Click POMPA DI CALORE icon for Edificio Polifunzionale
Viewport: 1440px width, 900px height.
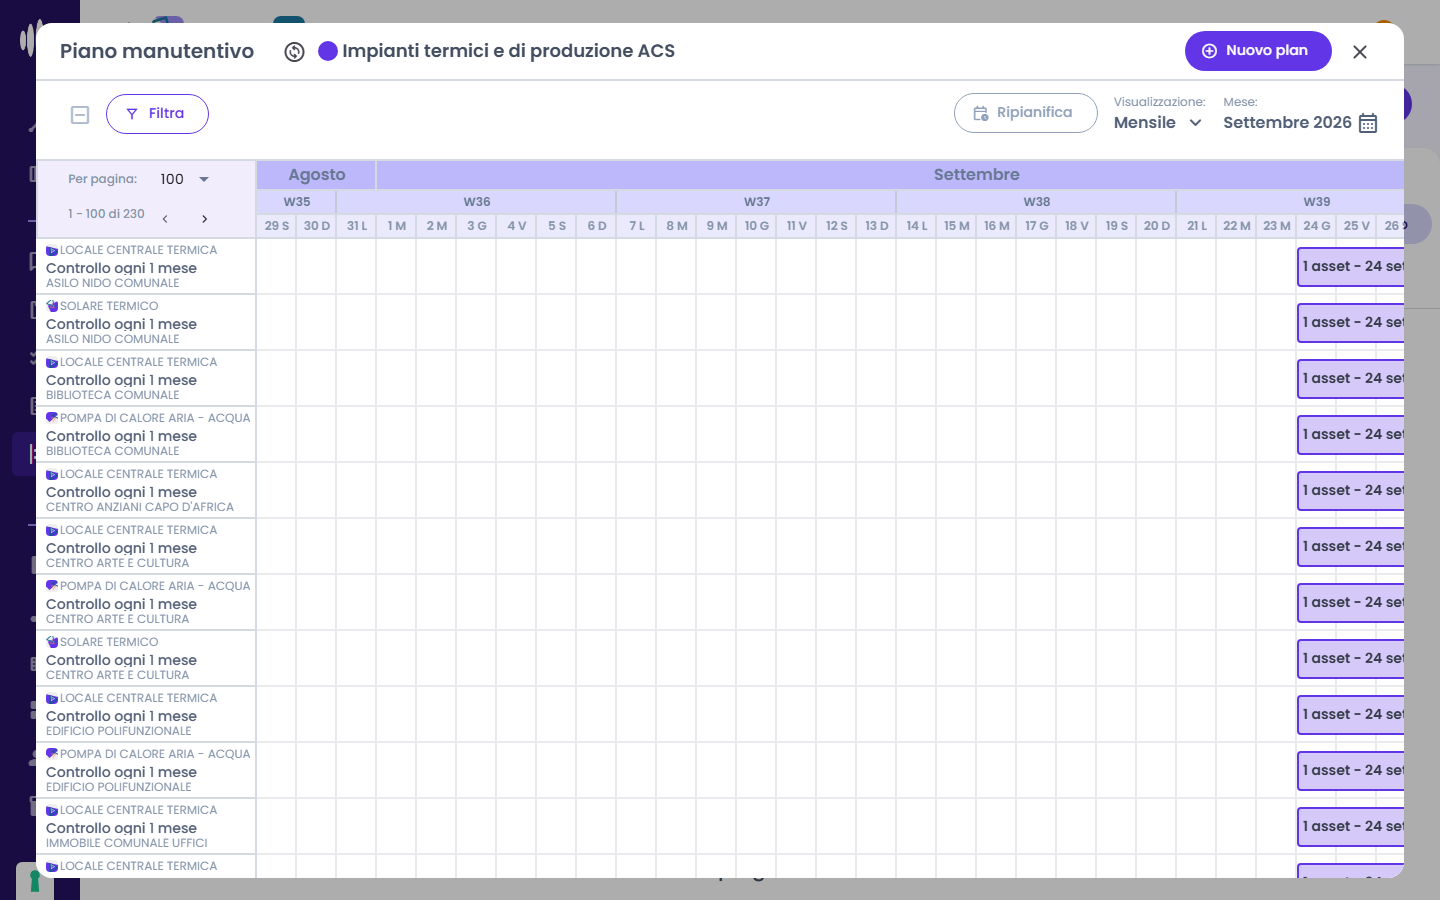(x=52, y=755)
